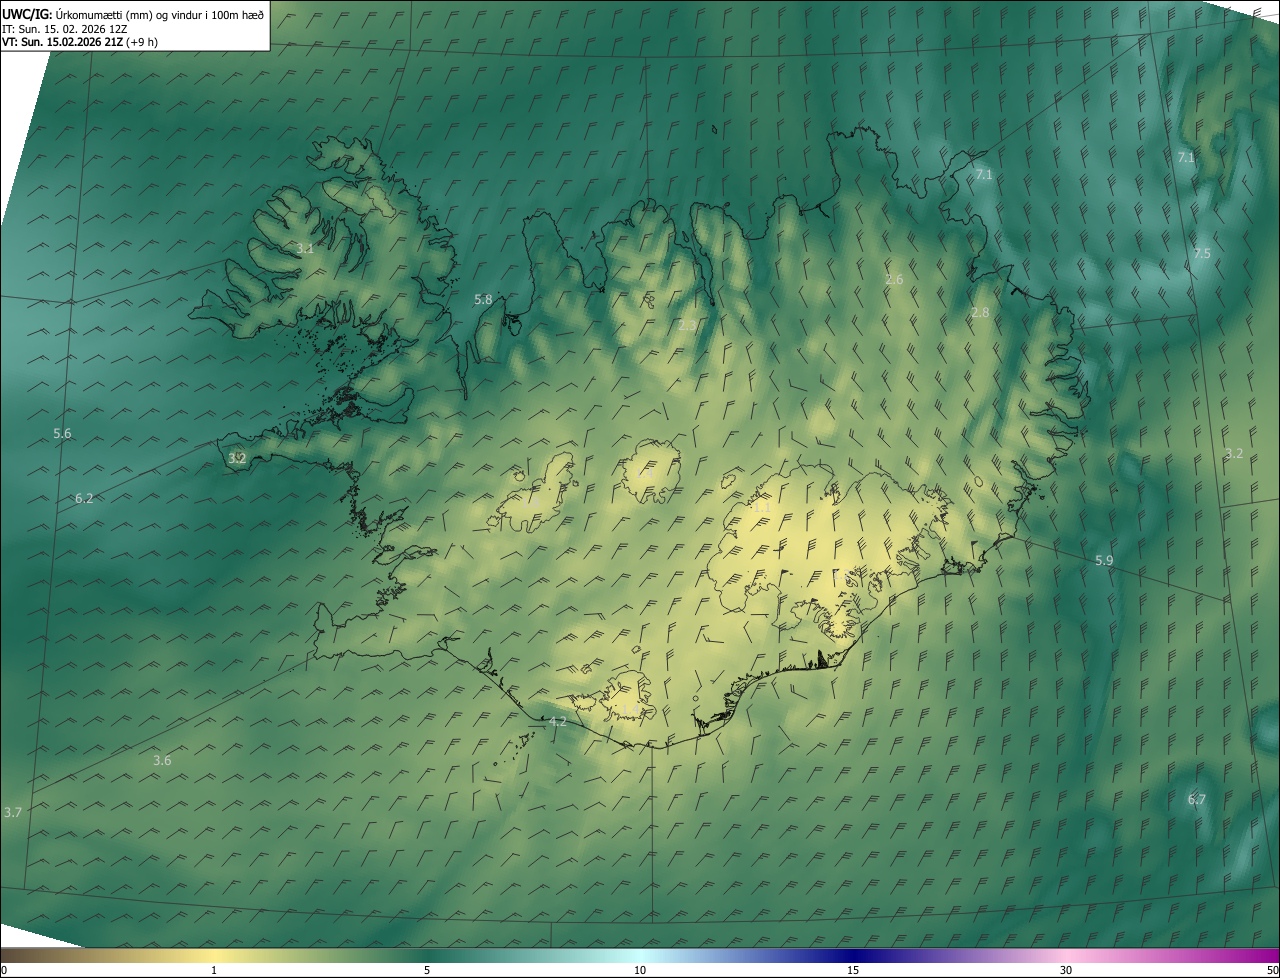
Task: Click the 0 tick on the color scale
Action: [x=3, y=970]
